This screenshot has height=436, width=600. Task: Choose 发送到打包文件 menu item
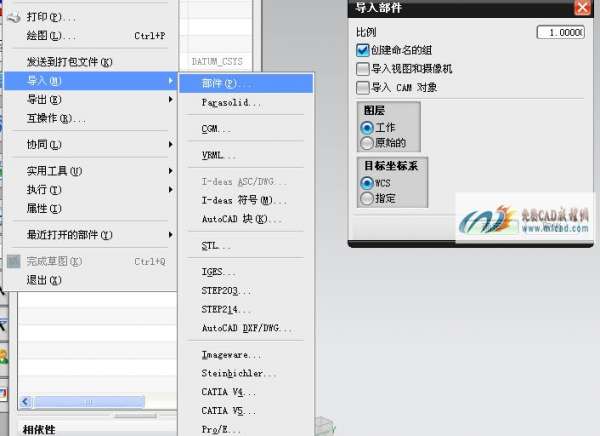coord(90,62)
